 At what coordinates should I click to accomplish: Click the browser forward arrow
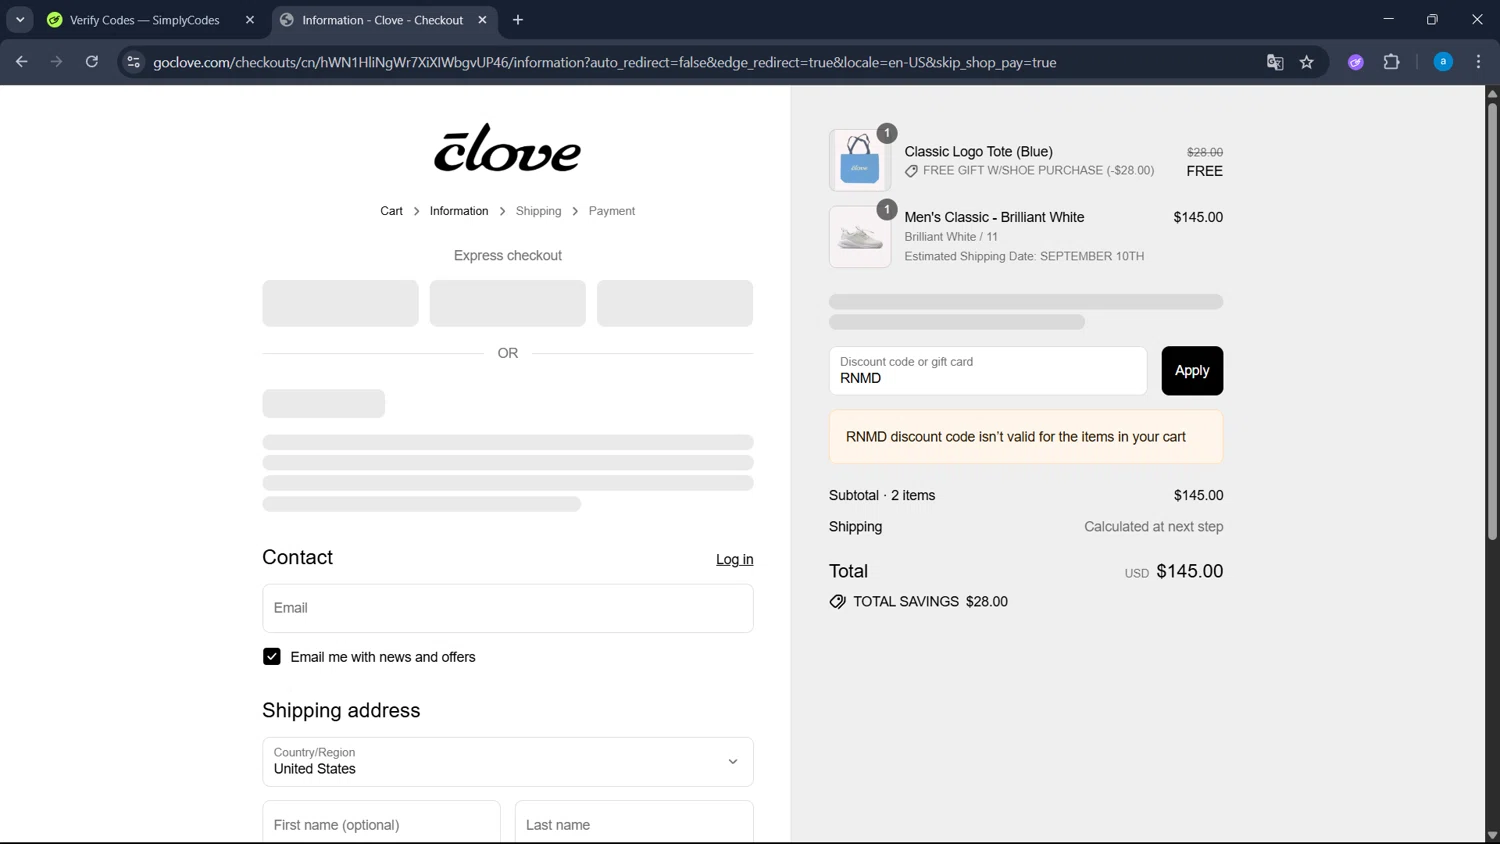pyautogui.click(x=56, y=62)
